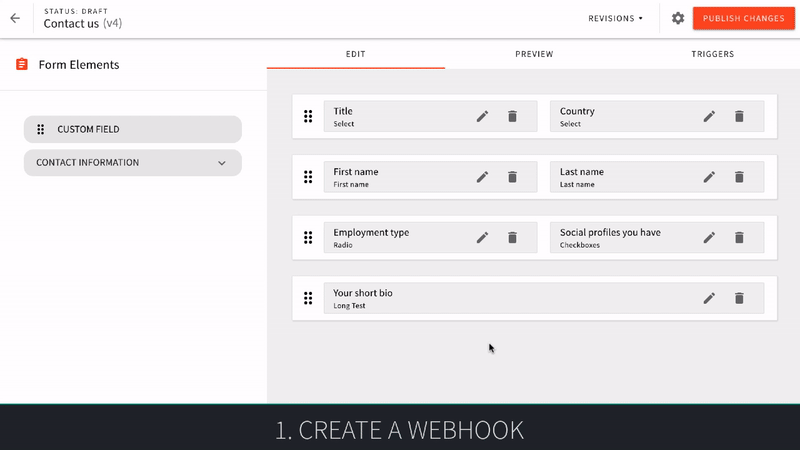Delete the Title field via trash icon
Screen dimensions: 800x450
click(512, 116)
